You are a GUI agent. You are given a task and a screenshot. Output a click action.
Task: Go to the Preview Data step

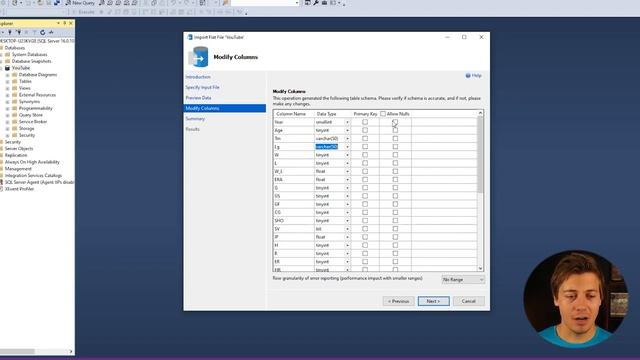(x=198, y=98)
